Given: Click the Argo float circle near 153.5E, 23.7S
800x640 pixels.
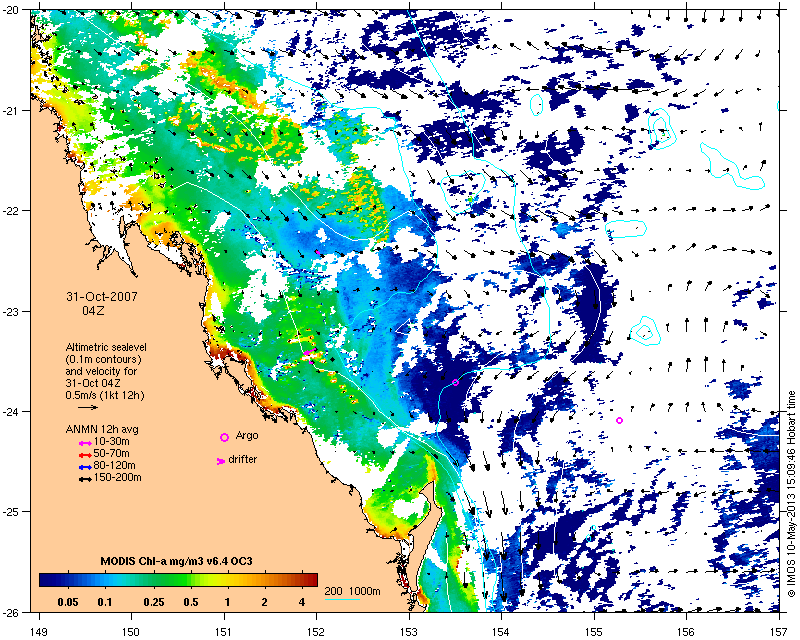Looking at the screenshot, I should click(x=456, y=382).
